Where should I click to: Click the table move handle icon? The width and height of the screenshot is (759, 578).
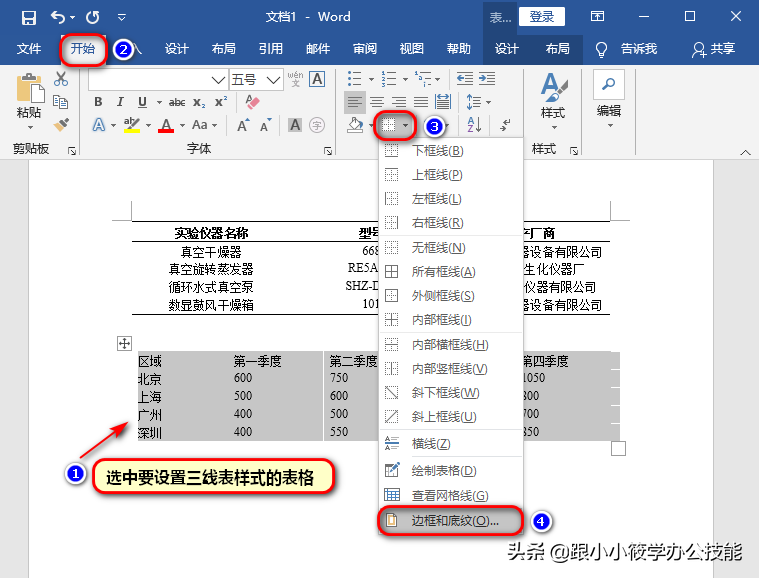click(x=125, y=343)
